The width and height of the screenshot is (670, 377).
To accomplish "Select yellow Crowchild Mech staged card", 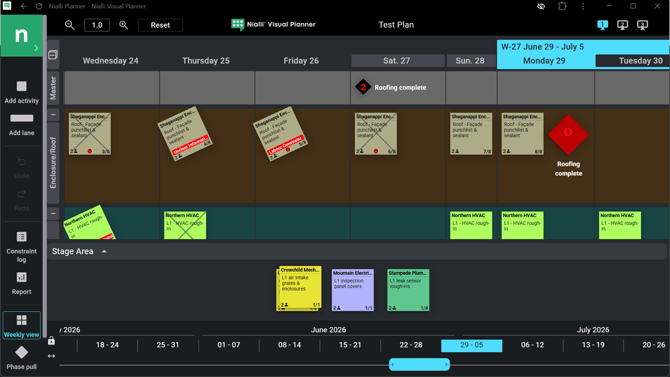I will click(299, 288).
